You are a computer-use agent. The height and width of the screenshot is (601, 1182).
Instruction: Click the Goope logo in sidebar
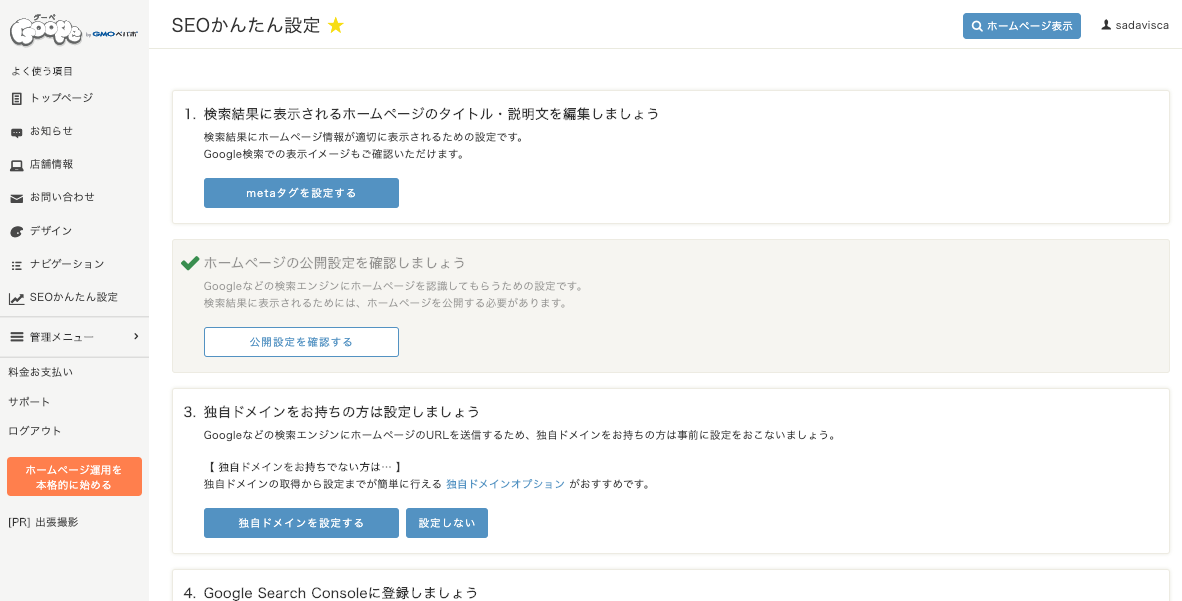[74, 30]
